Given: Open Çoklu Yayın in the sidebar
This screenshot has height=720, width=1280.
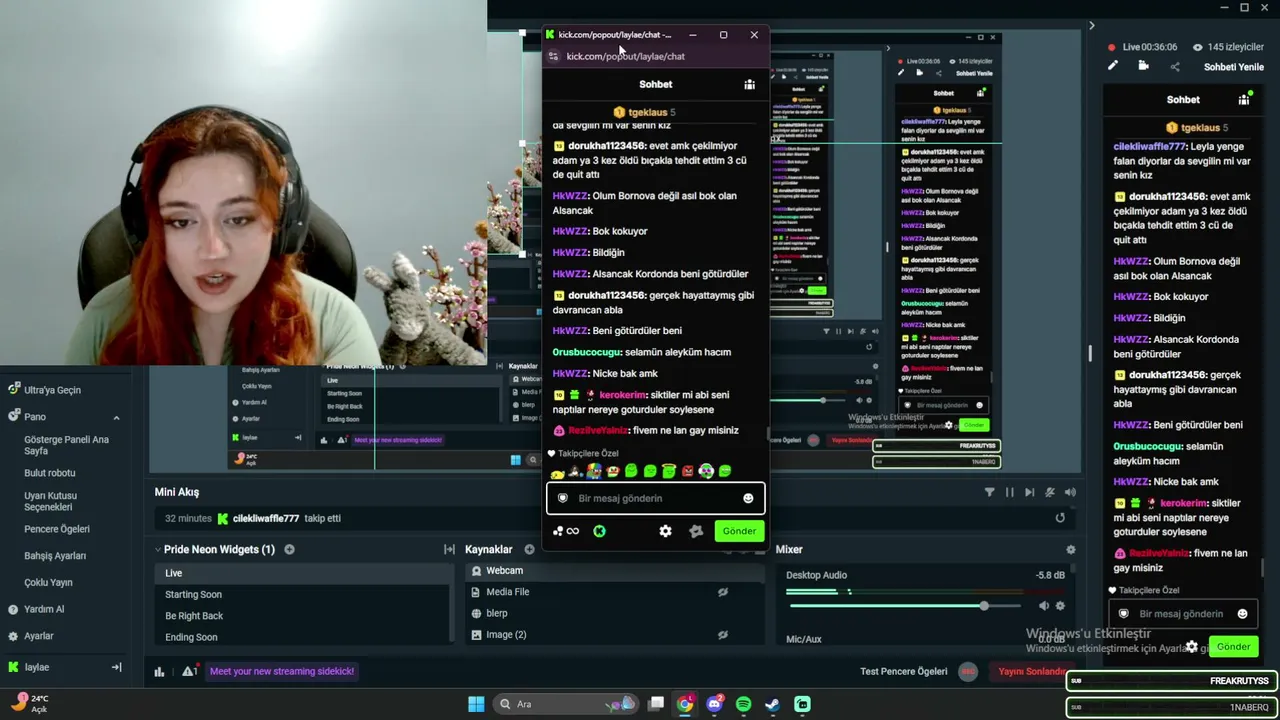Looking at the screenshot, I should (48, 582).
